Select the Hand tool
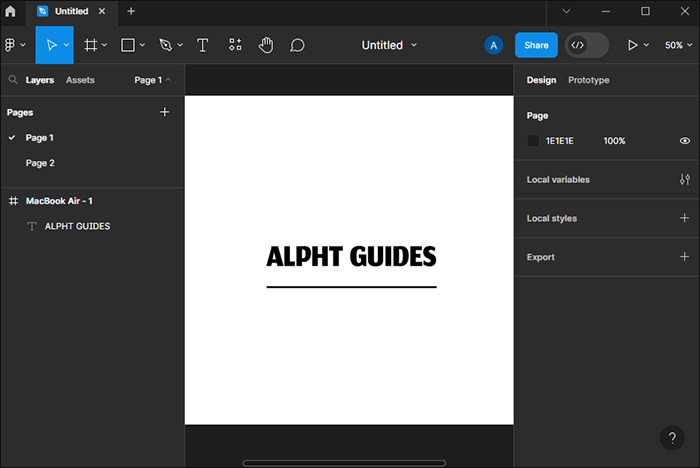Viewport: 700px width, 468px height. coord(266,45)
